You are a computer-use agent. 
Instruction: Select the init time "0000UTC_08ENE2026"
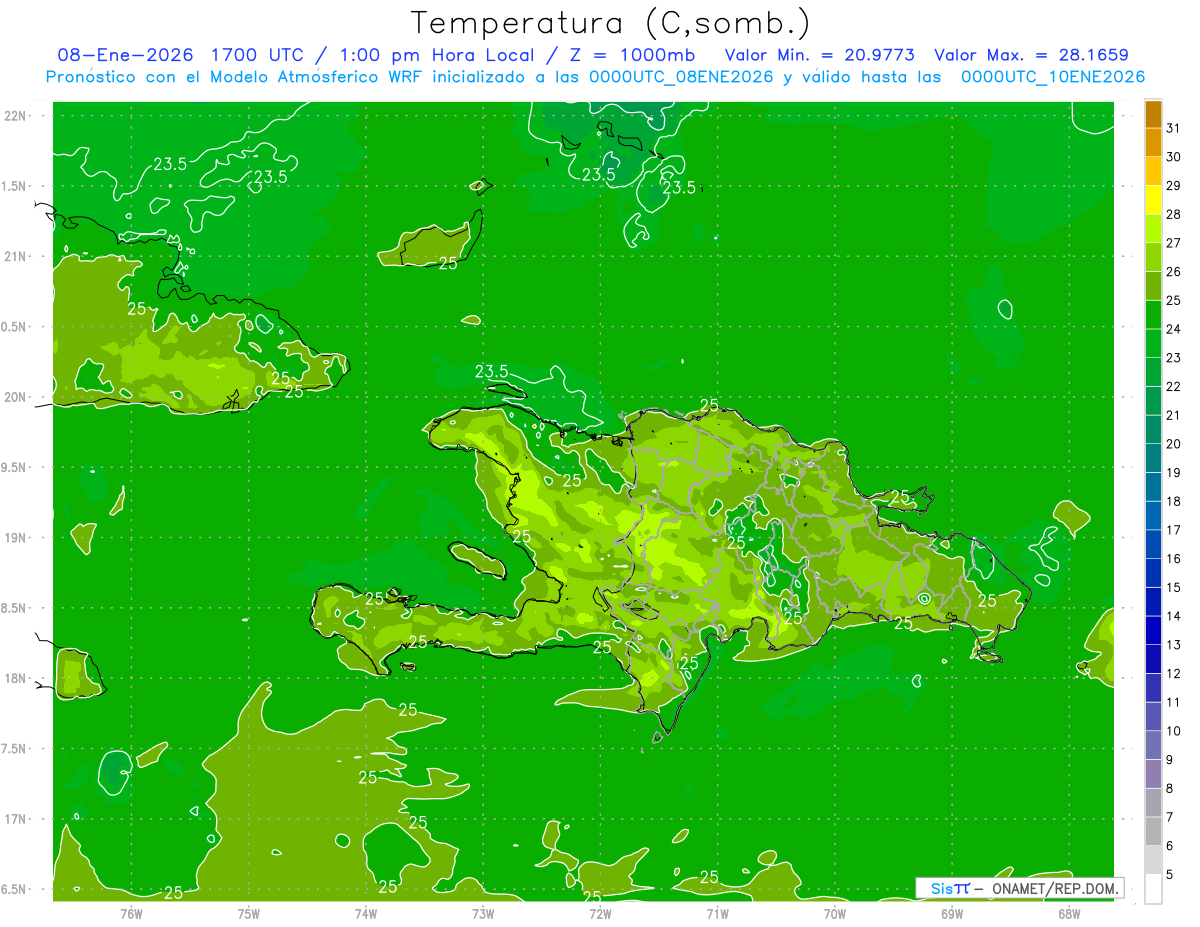click(682, 77)
